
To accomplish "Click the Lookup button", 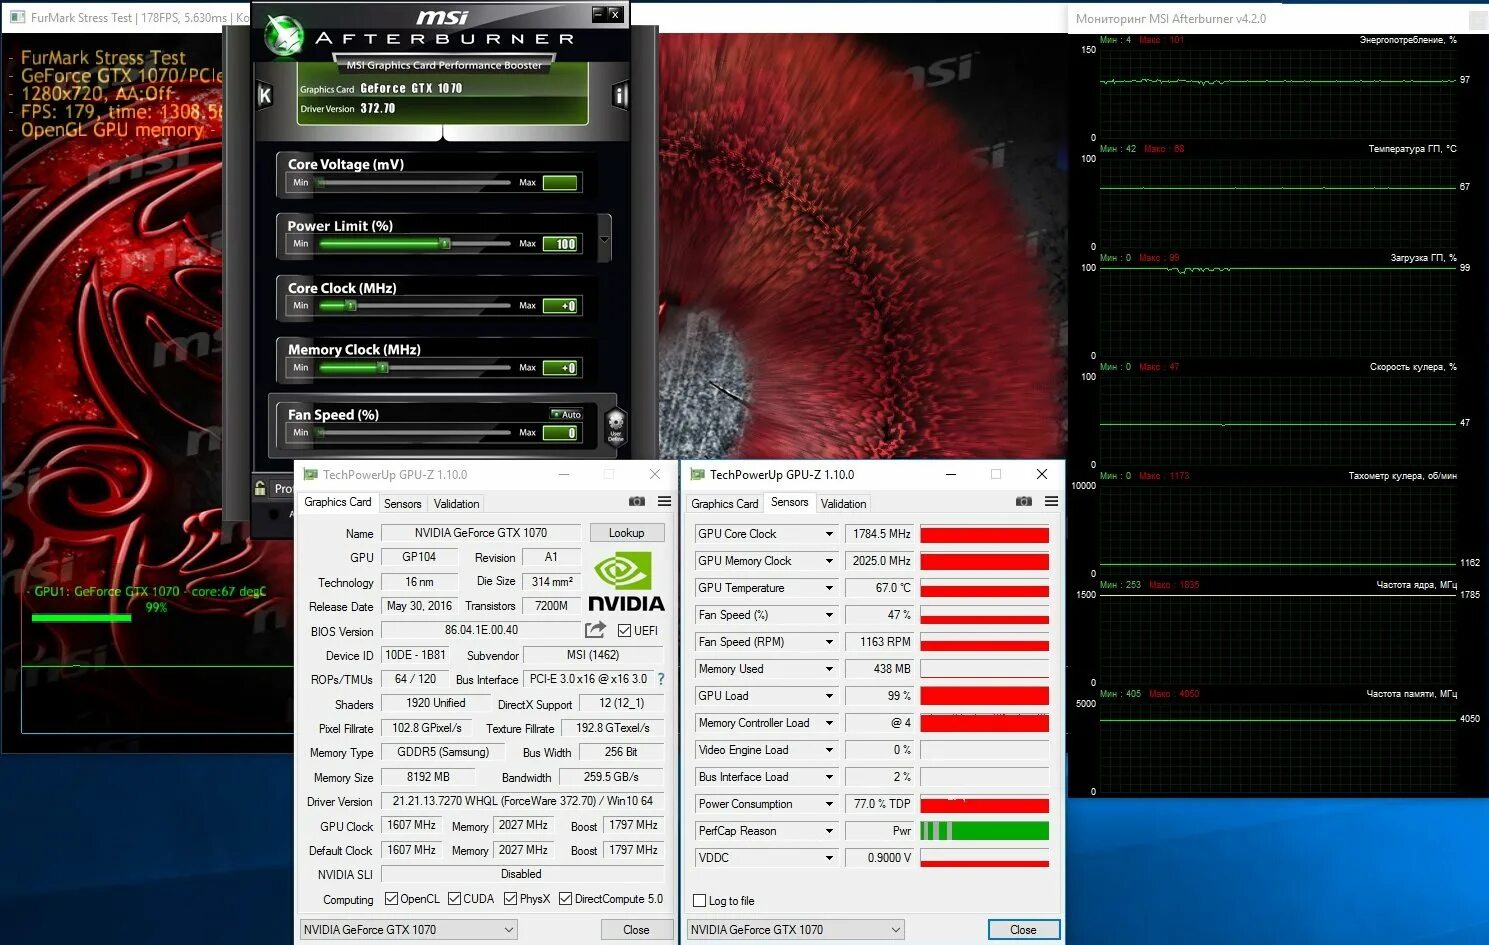I will (627, 533).
